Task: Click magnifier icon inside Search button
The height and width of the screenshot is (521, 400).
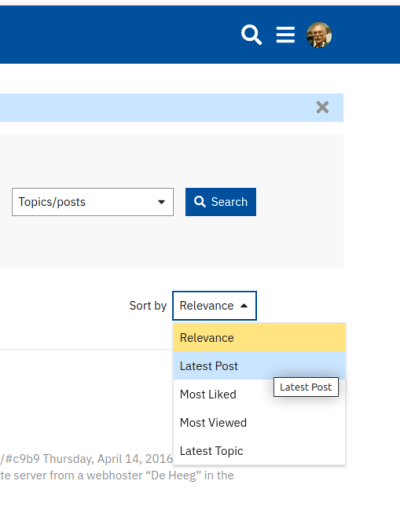Action: (x=200, y=202)
